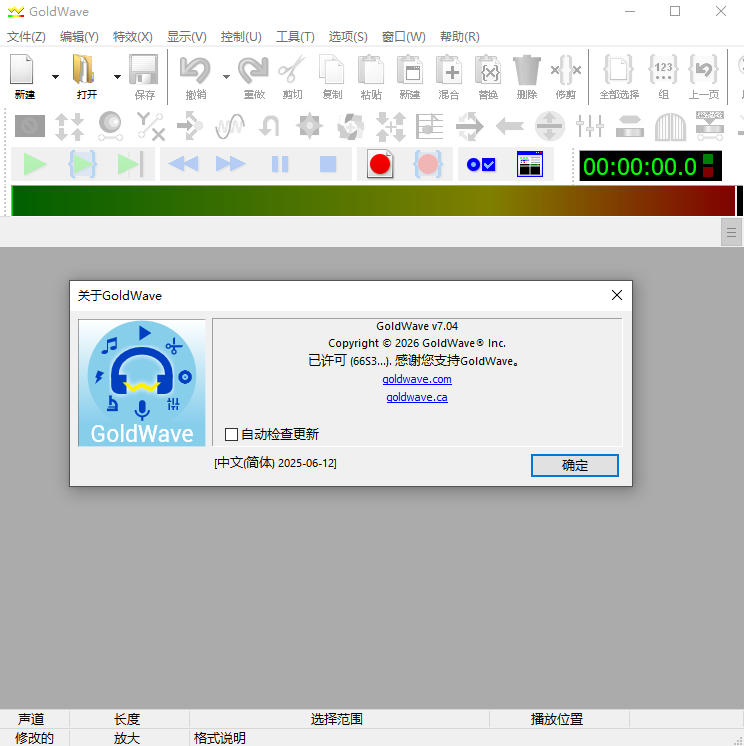Enable the 自动检查更新 checkbox
Viewport: 744px width, 746px height.
click(x=231, y=434)
